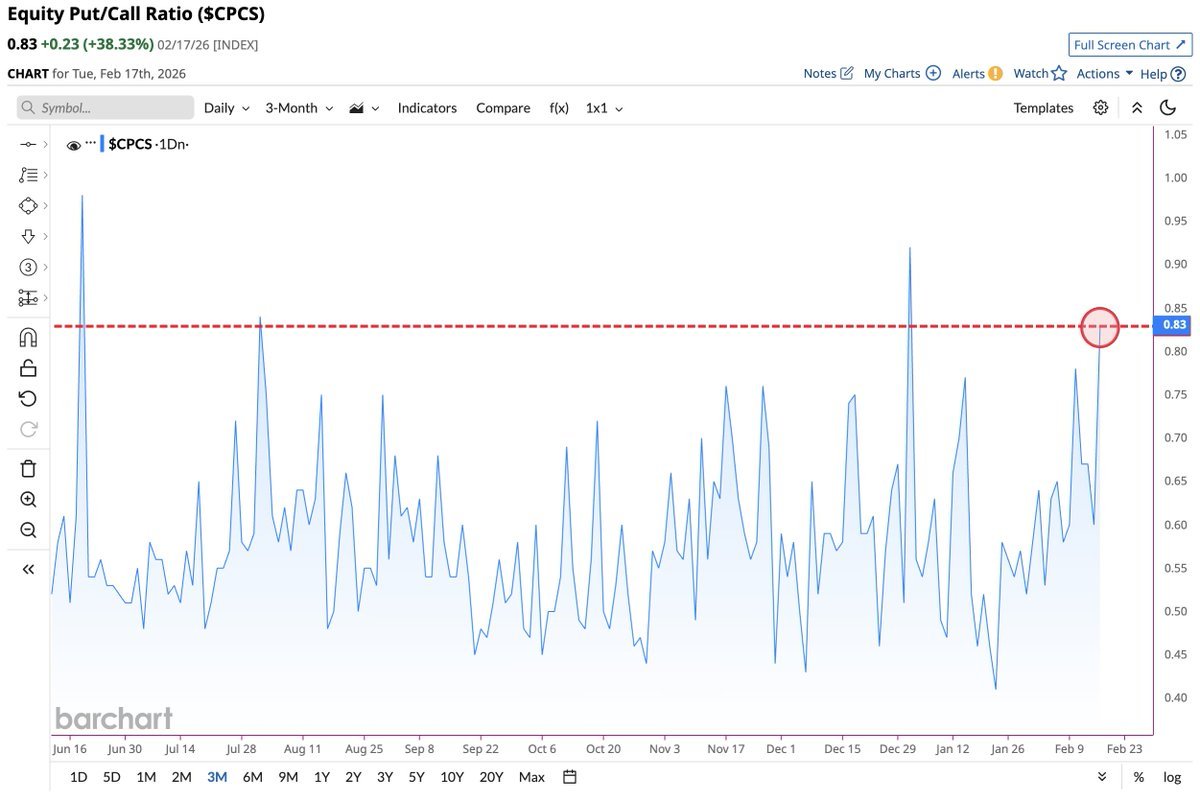Click the undo arrow icon
Image resolution: width=1200 pixels, height=801 pixels.
click(x=28, y=399)
